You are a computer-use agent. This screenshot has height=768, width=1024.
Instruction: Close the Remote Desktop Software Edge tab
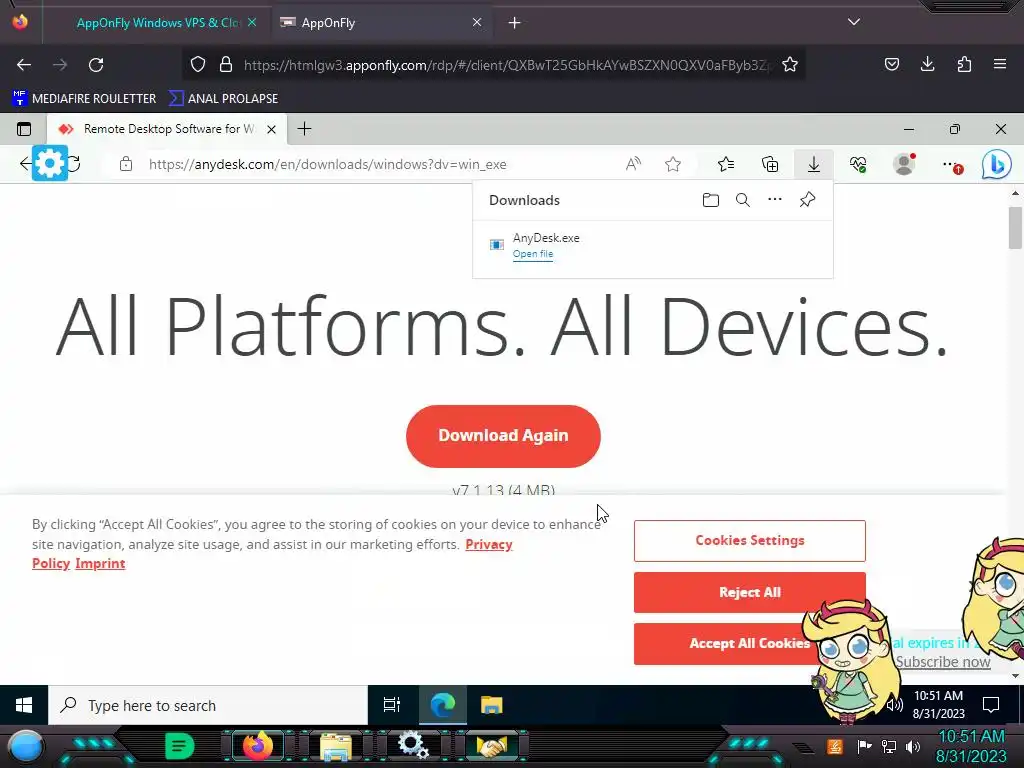[272, 129]
